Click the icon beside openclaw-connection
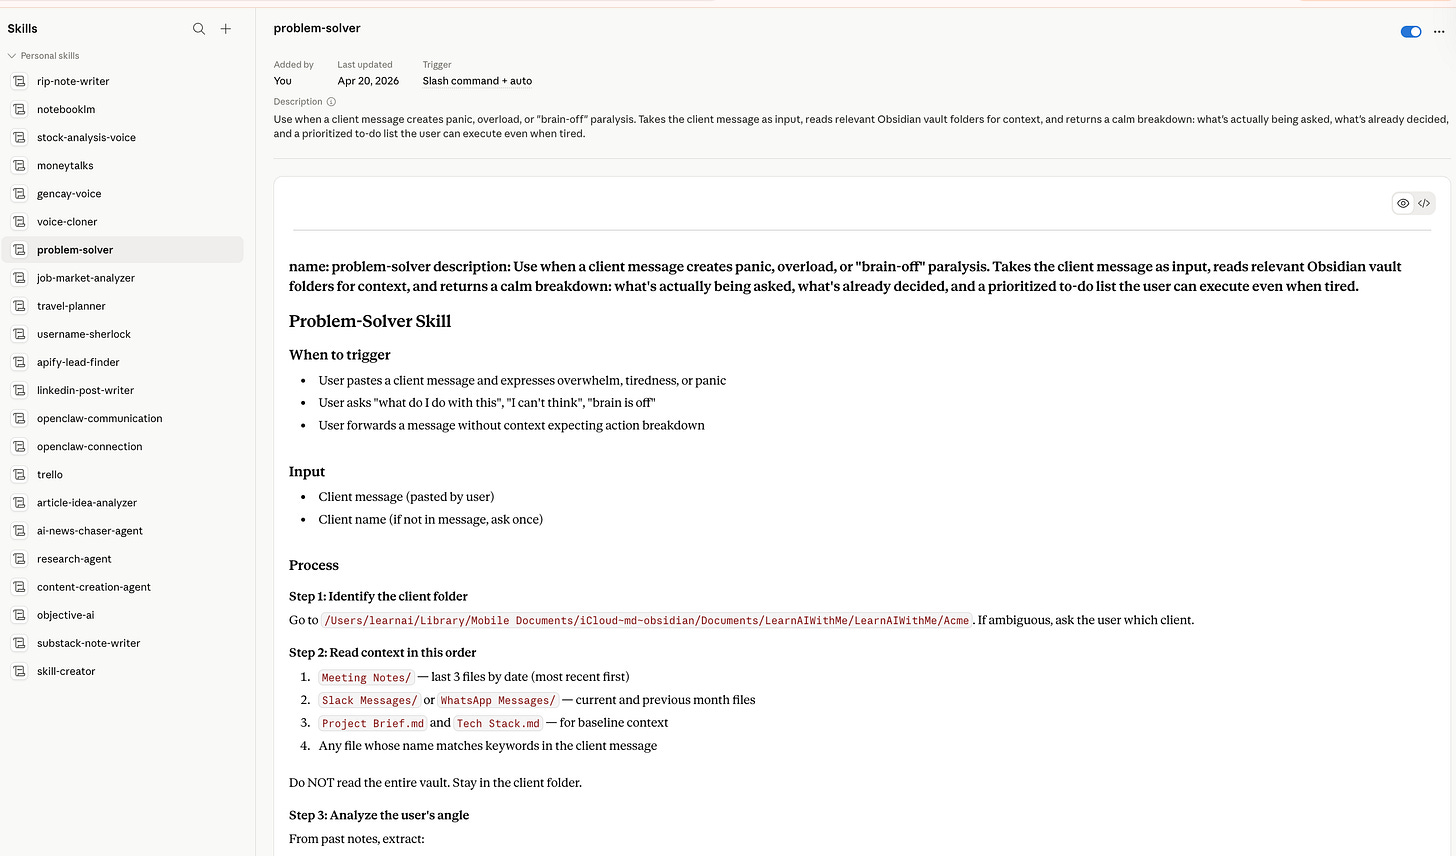This screenshot has width=1456, height=856. coord(19,445)
